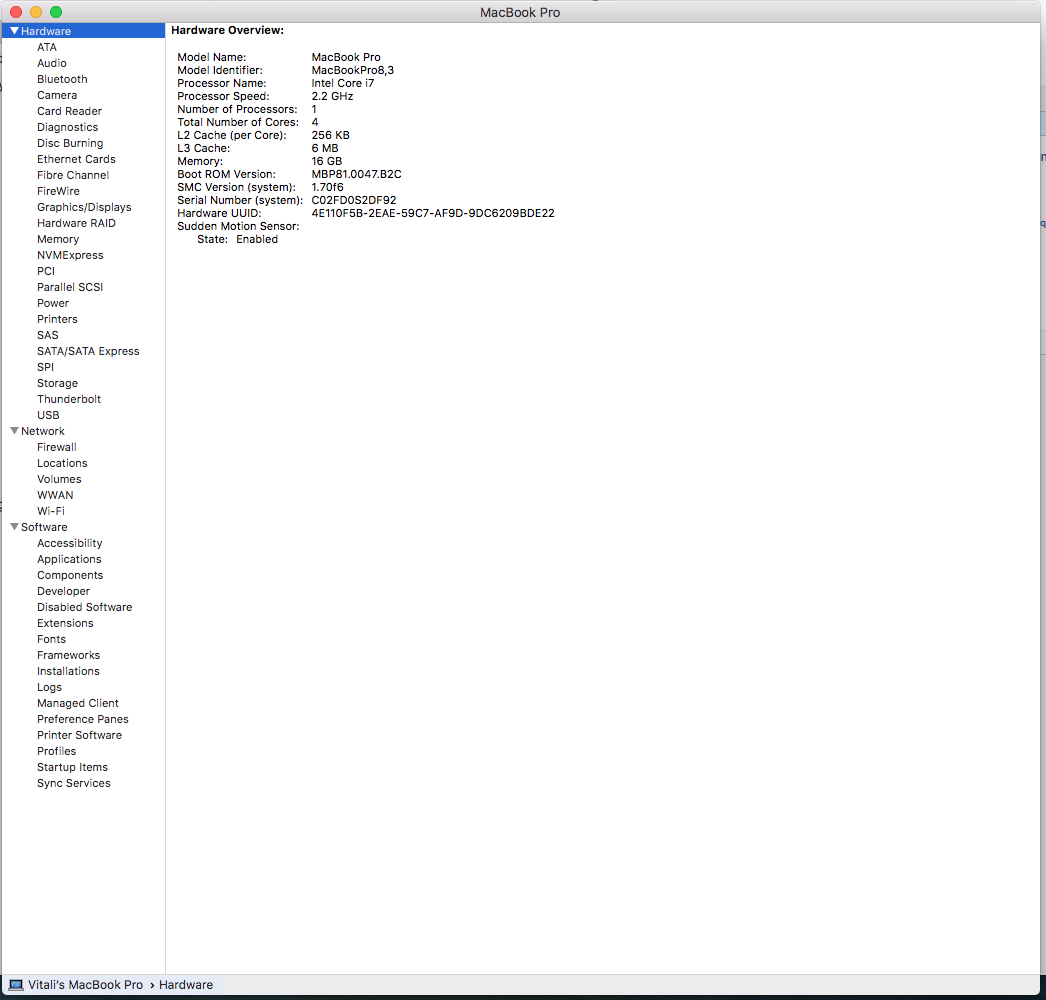Select Components in the sidebar

[x=70, y=575]
